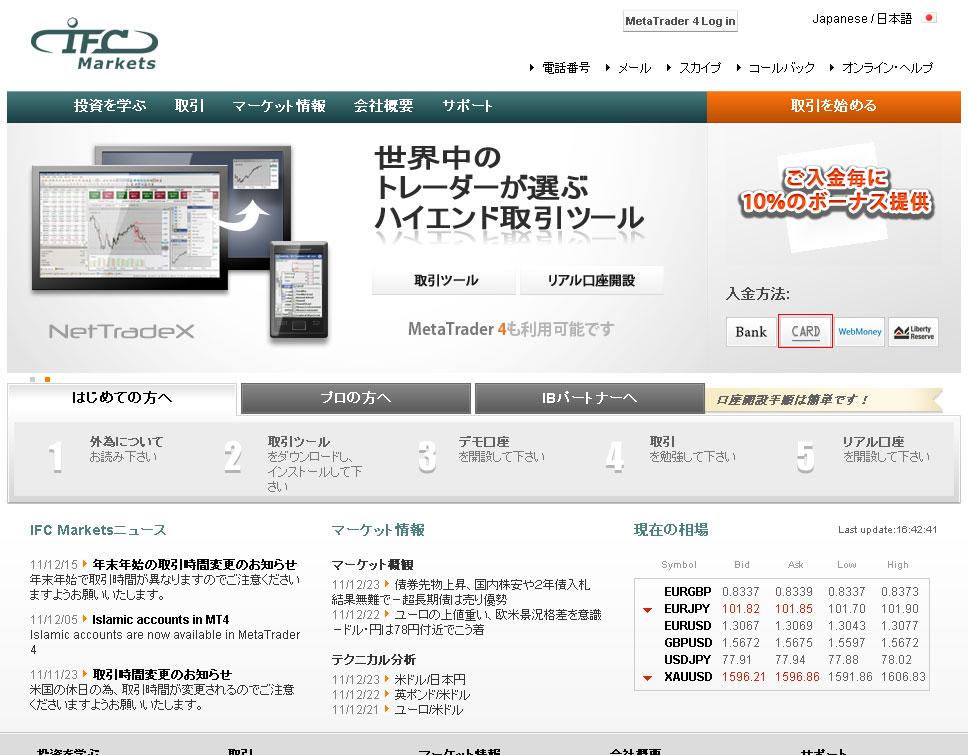Click the EURUSD symbol row
968x755 pixels.
782,625
